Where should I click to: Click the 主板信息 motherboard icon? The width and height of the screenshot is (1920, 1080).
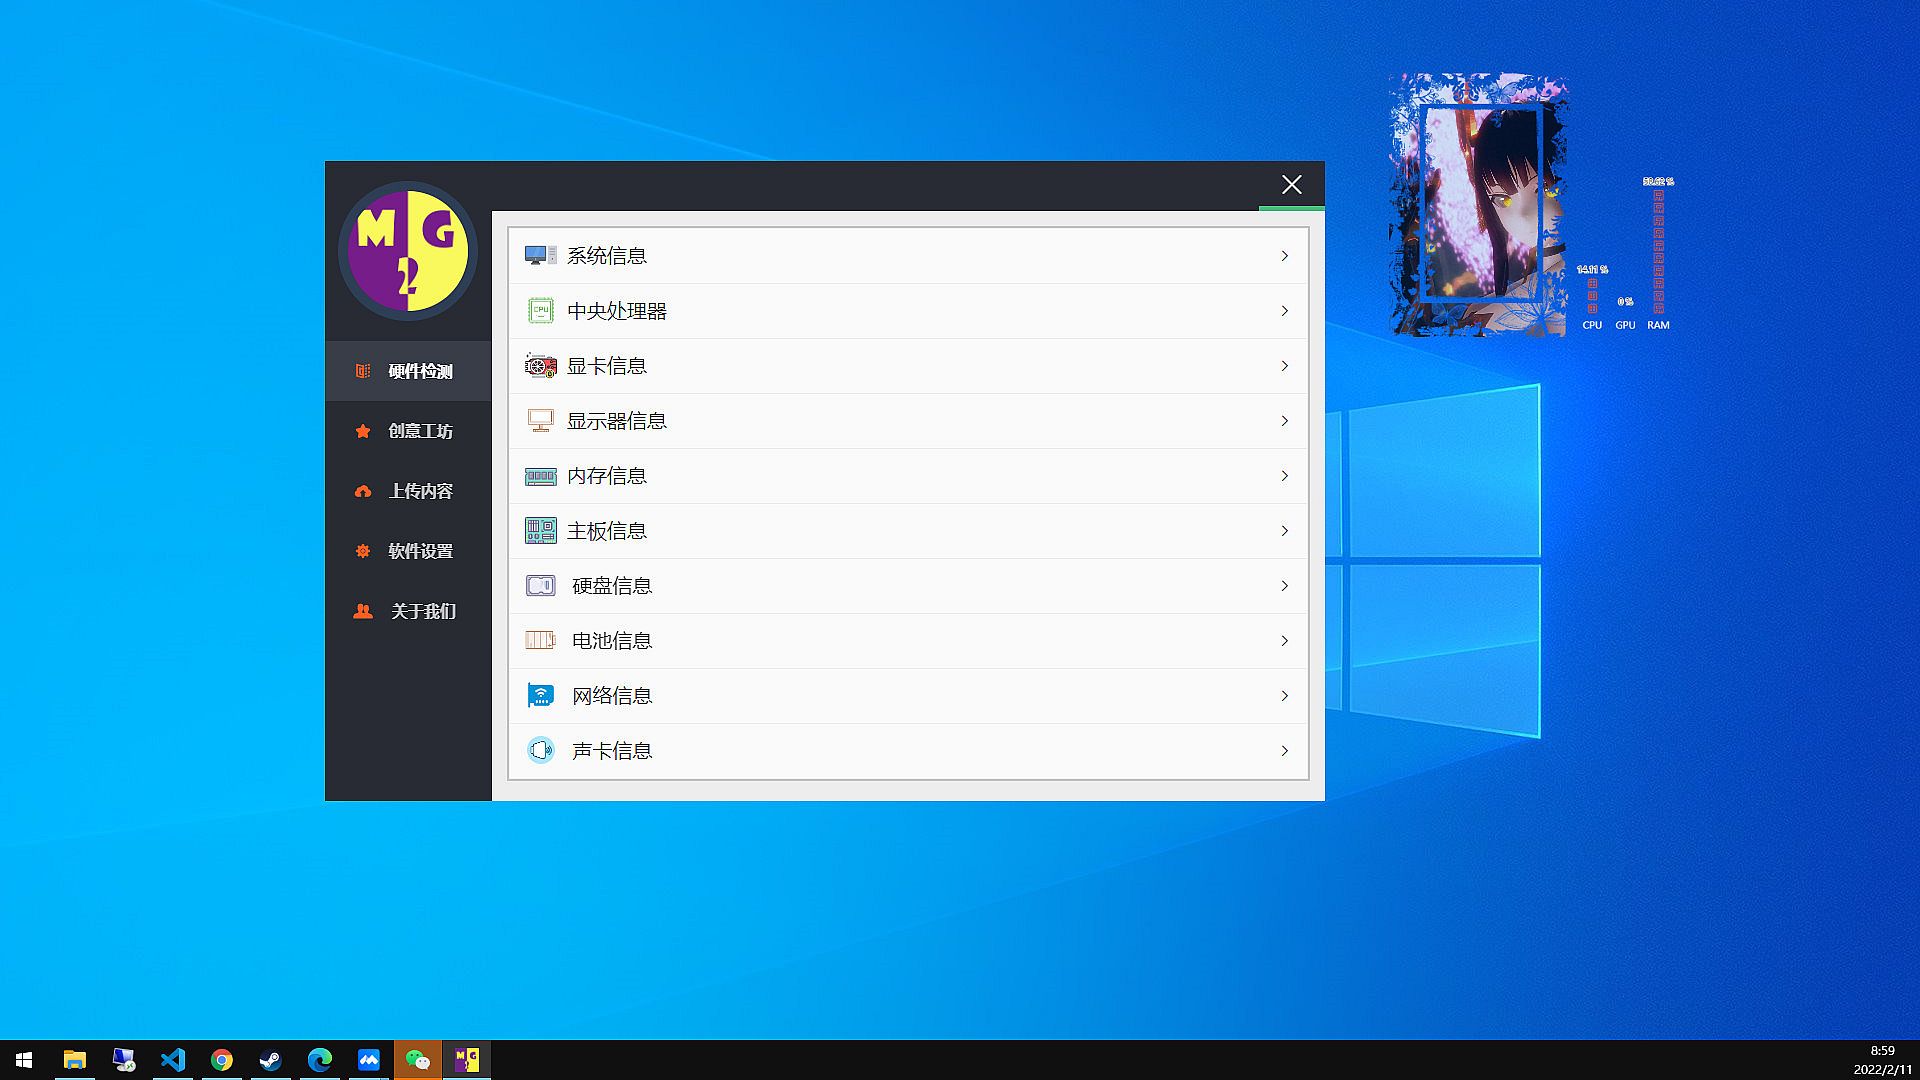tap(540, 531)
